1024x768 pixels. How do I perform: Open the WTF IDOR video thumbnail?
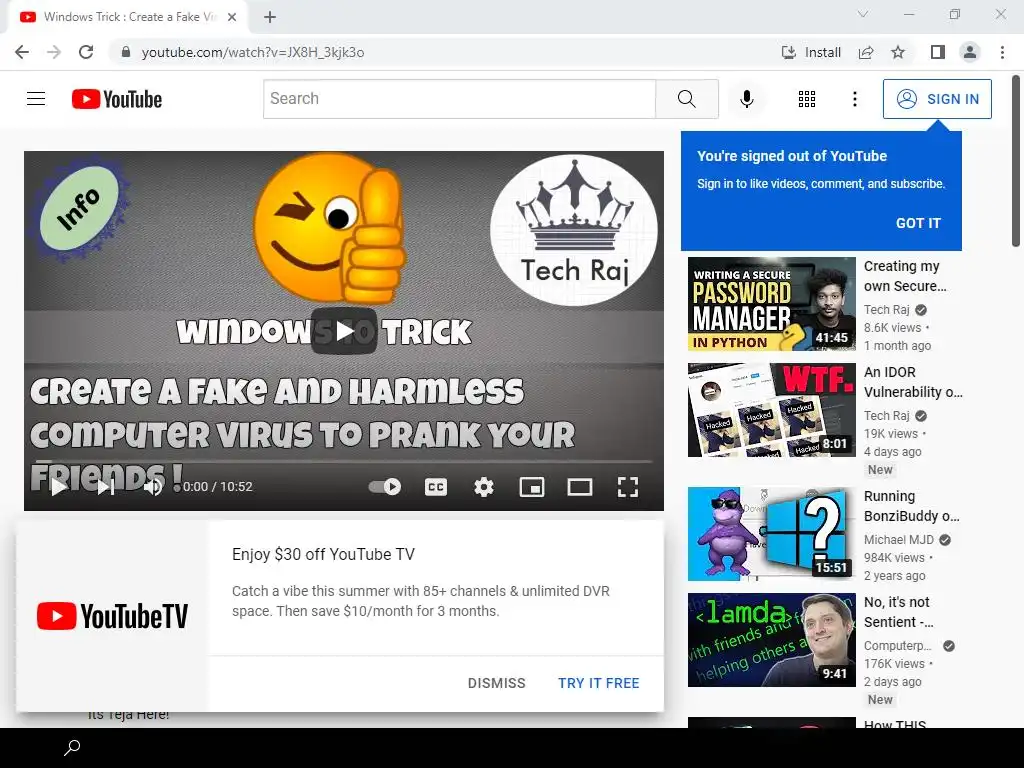(x=771, y=409)
